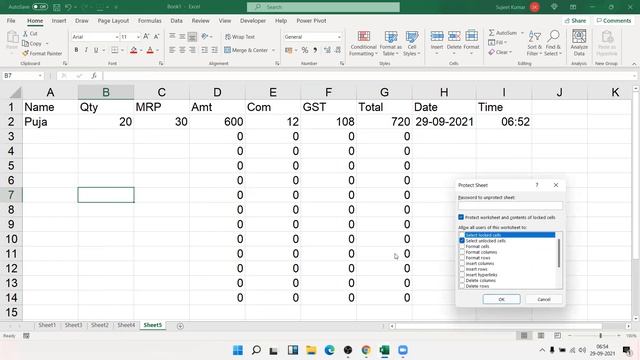The height and width of the screenshot is (360, 640).
Task: Switch to the Sheet4 tab
Action: click(126, 325)
